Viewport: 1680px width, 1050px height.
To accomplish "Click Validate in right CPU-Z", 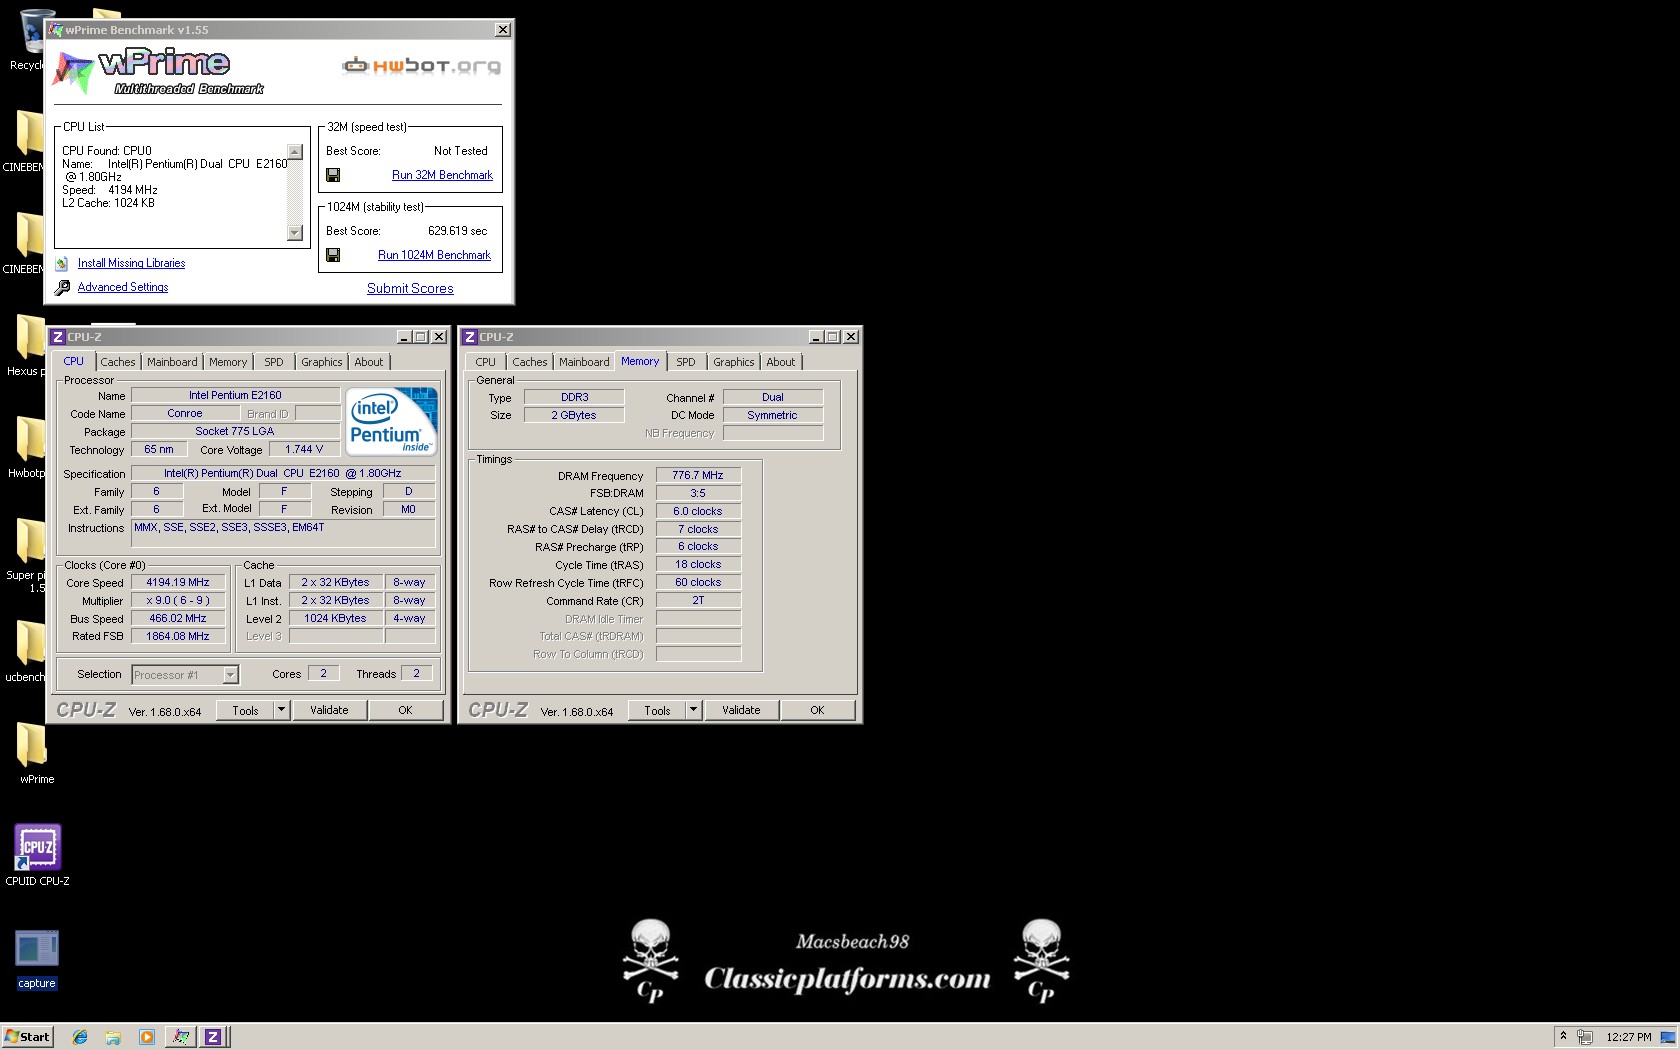I will (741, 710).
